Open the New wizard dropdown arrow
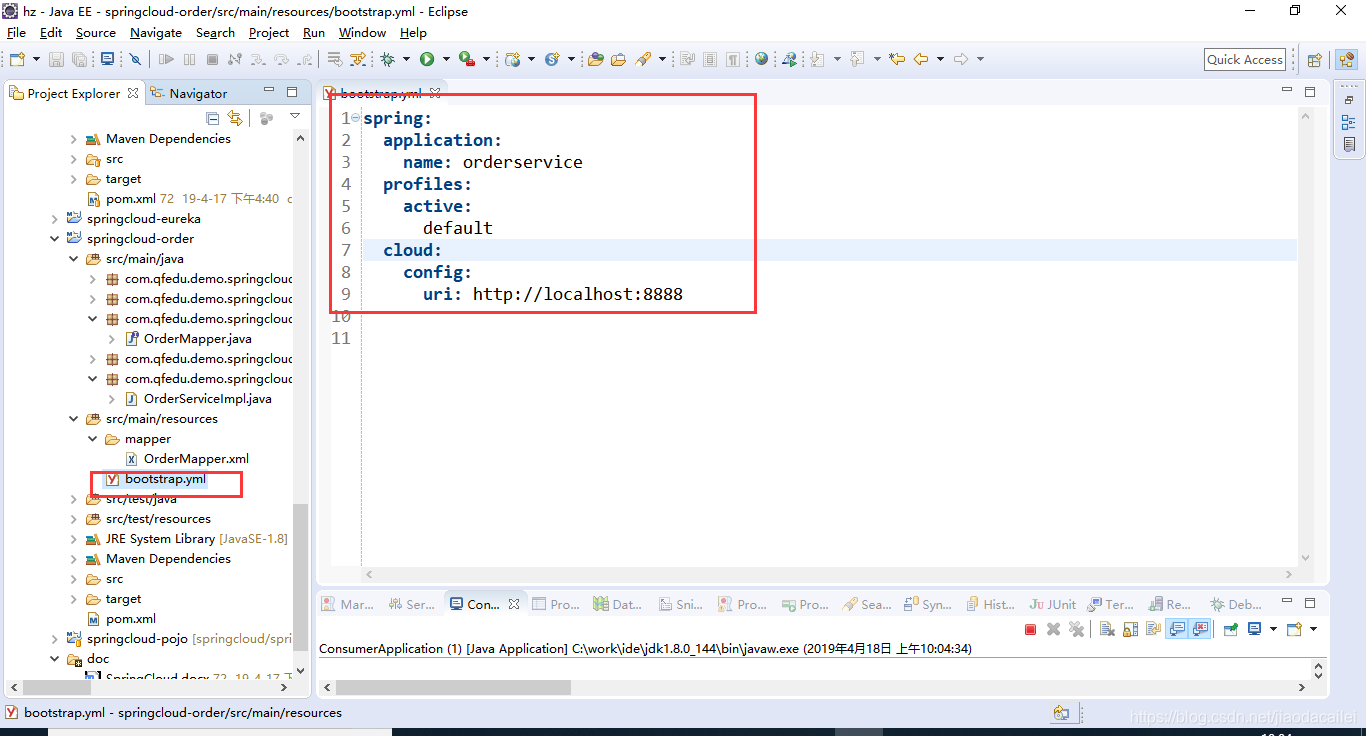 pyautogui.click(x=36, y=60)
